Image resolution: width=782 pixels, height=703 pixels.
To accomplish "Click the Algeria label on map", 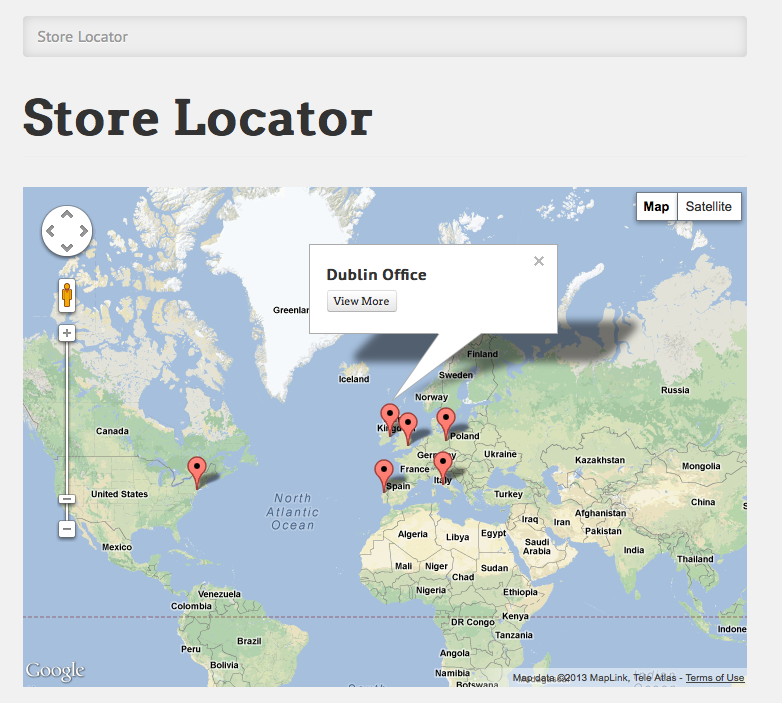I will (412, 534).
